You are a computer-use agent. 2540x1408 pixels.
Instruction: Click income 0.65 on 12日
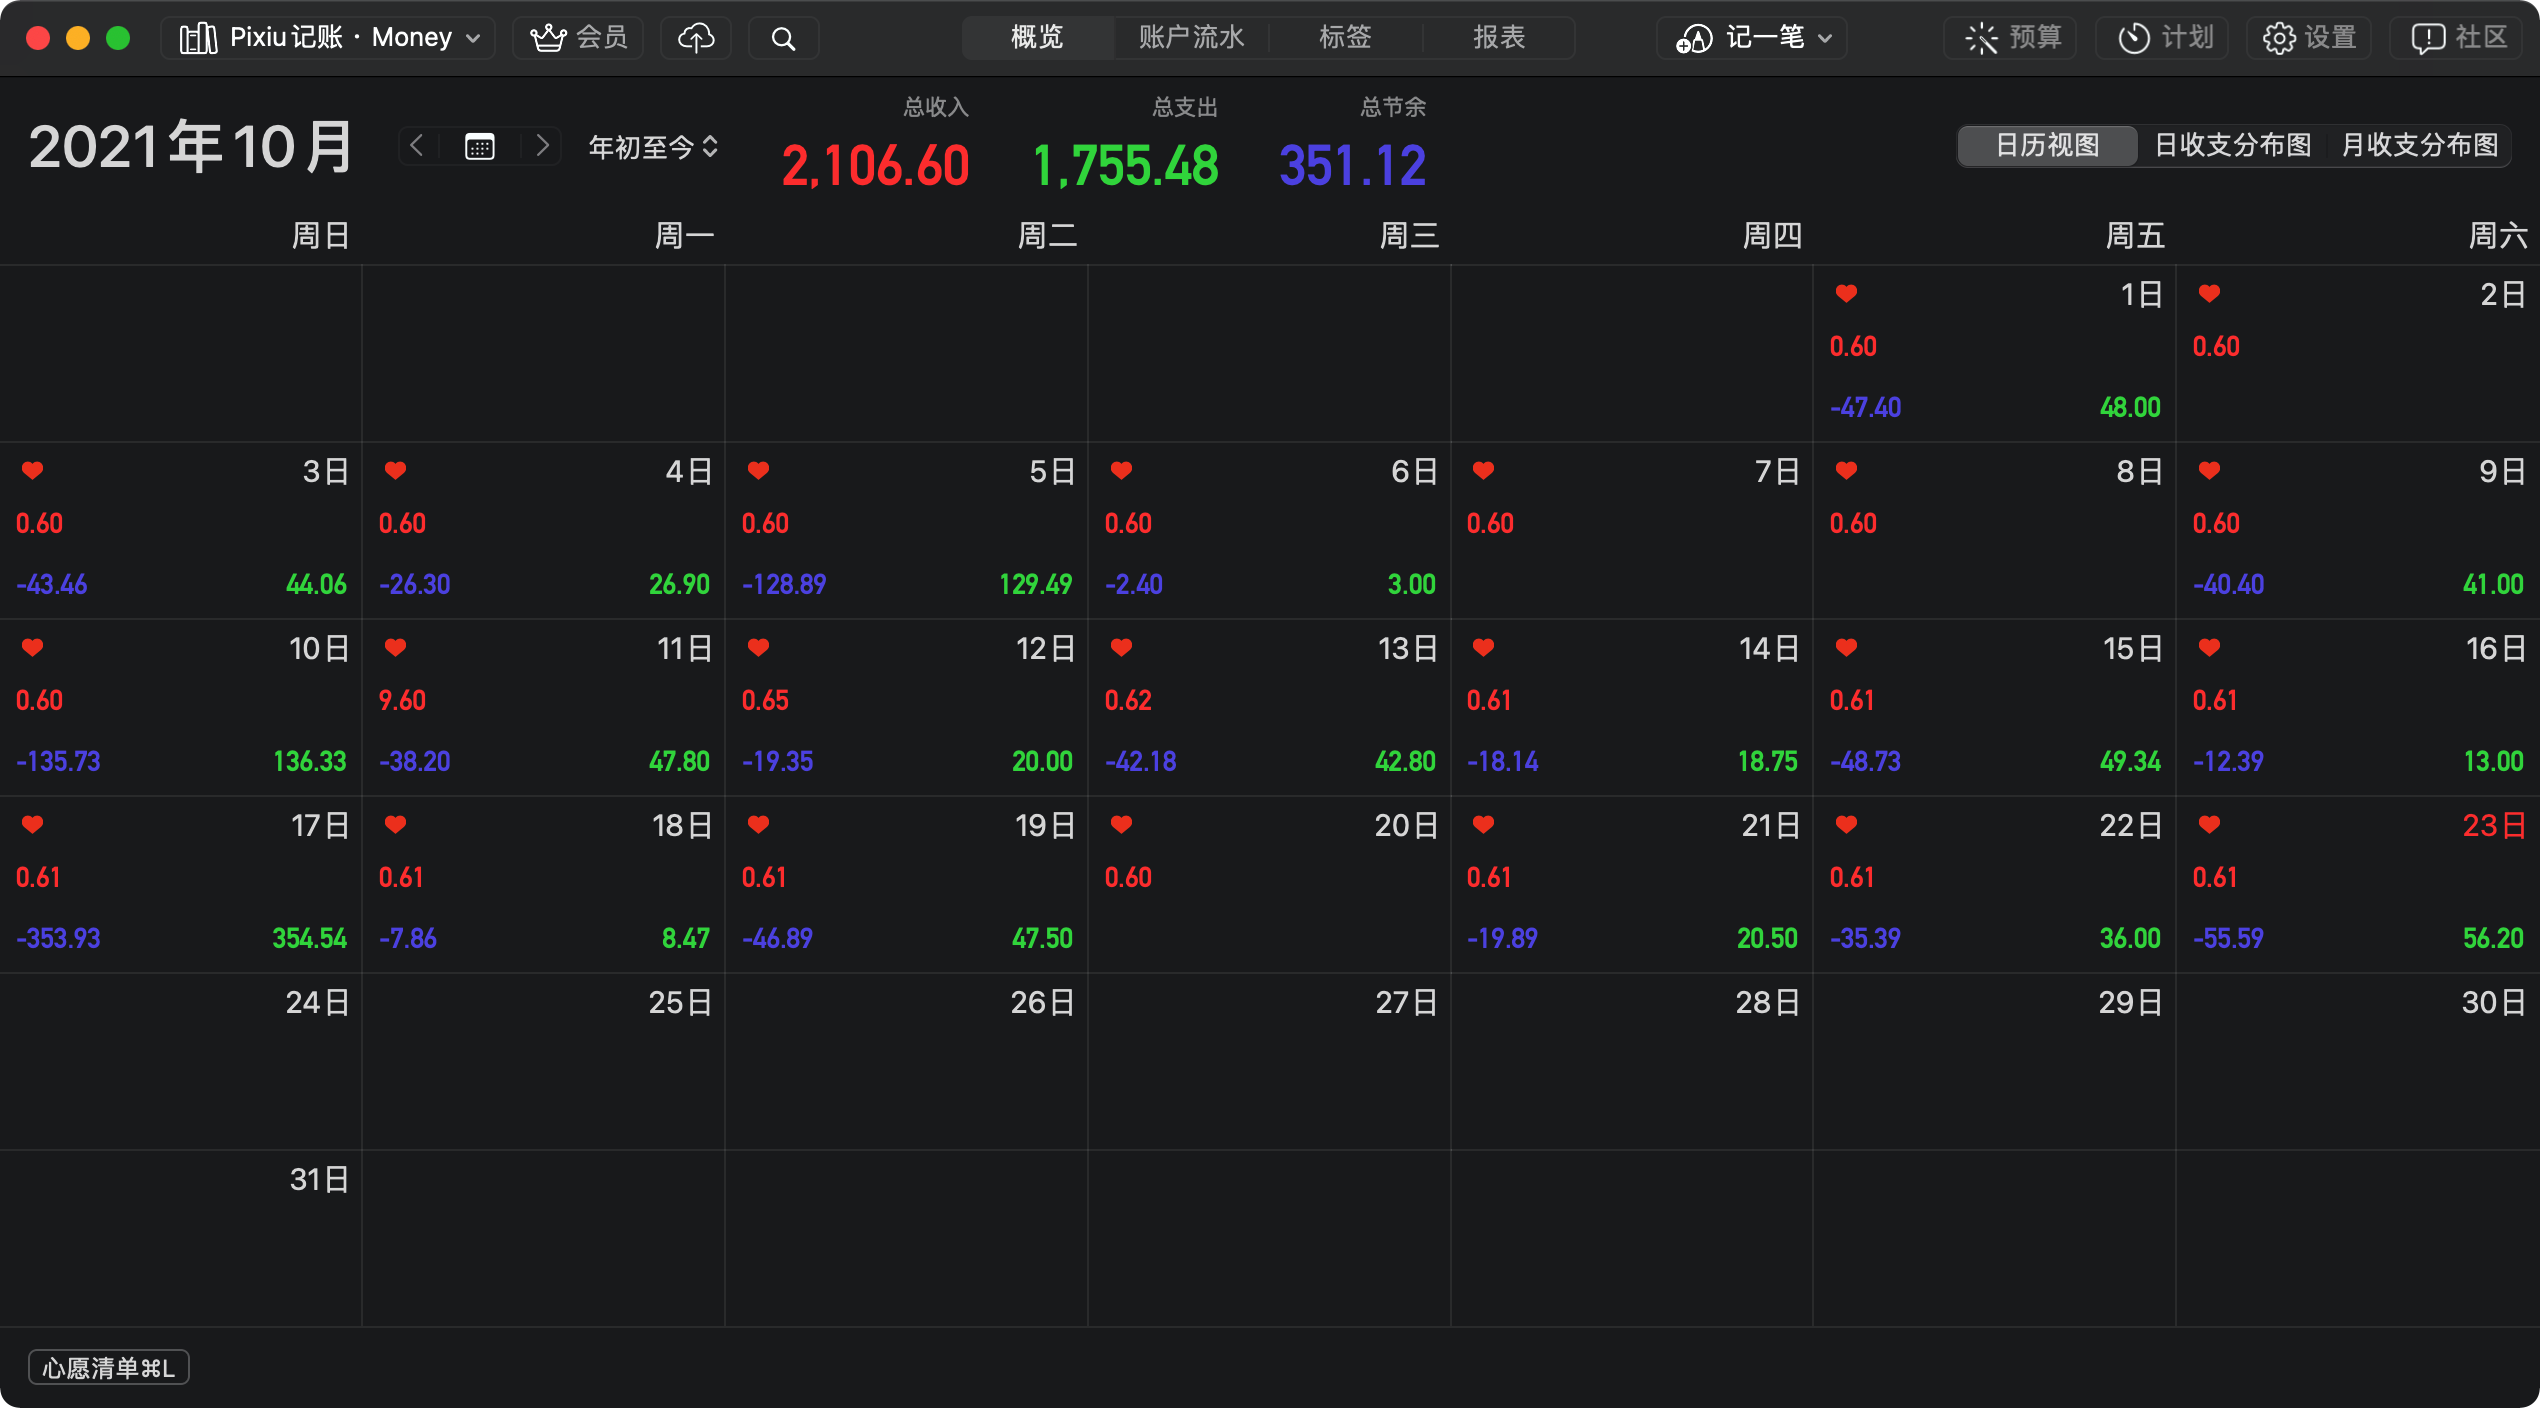pyautogui.click(x=765, y=700)
